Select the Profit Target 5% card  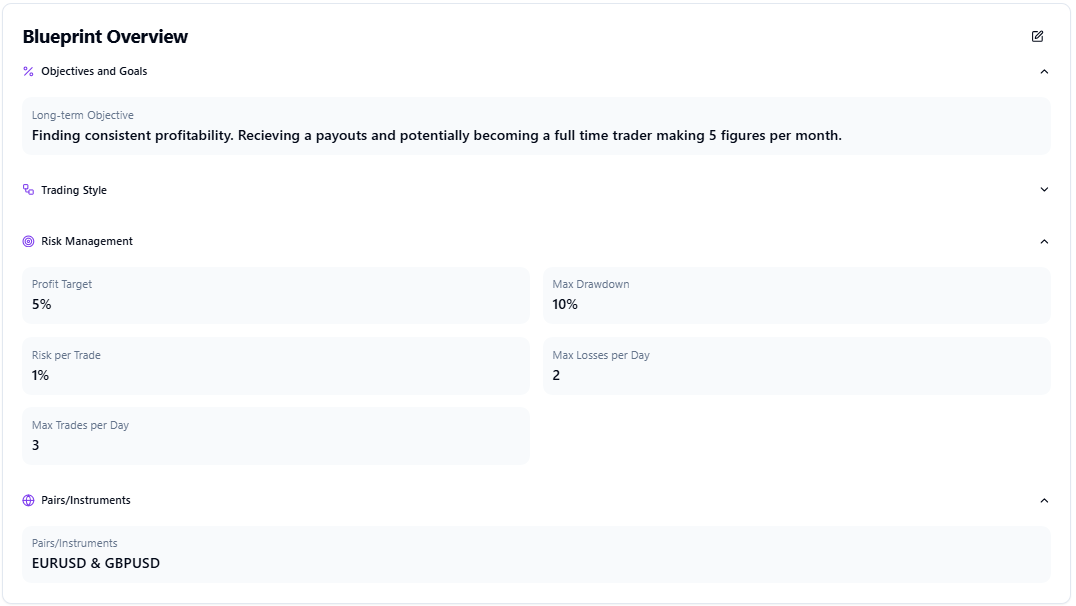275,295
